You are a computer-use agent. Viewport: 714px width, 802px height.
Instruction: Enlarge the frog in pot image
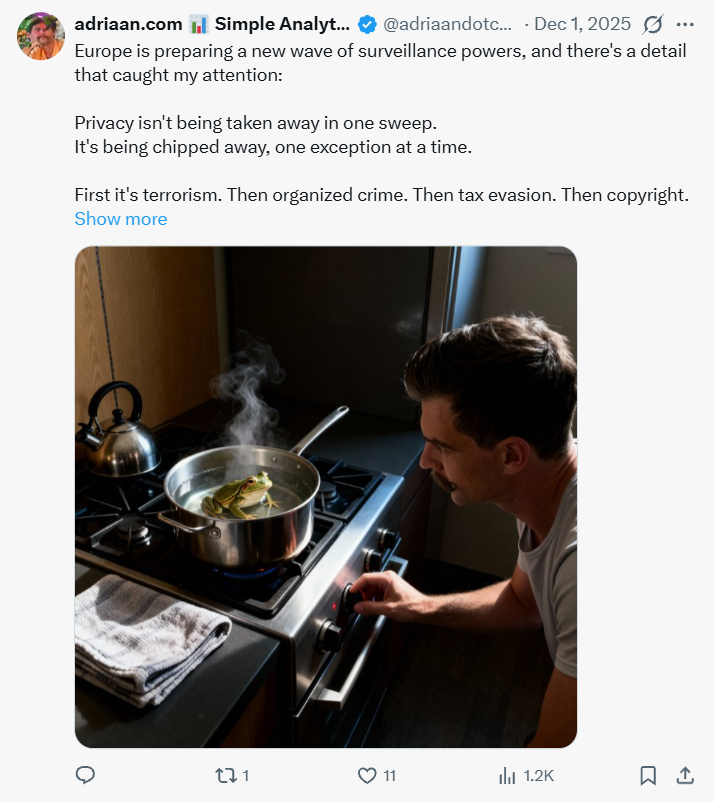(326, 497)
